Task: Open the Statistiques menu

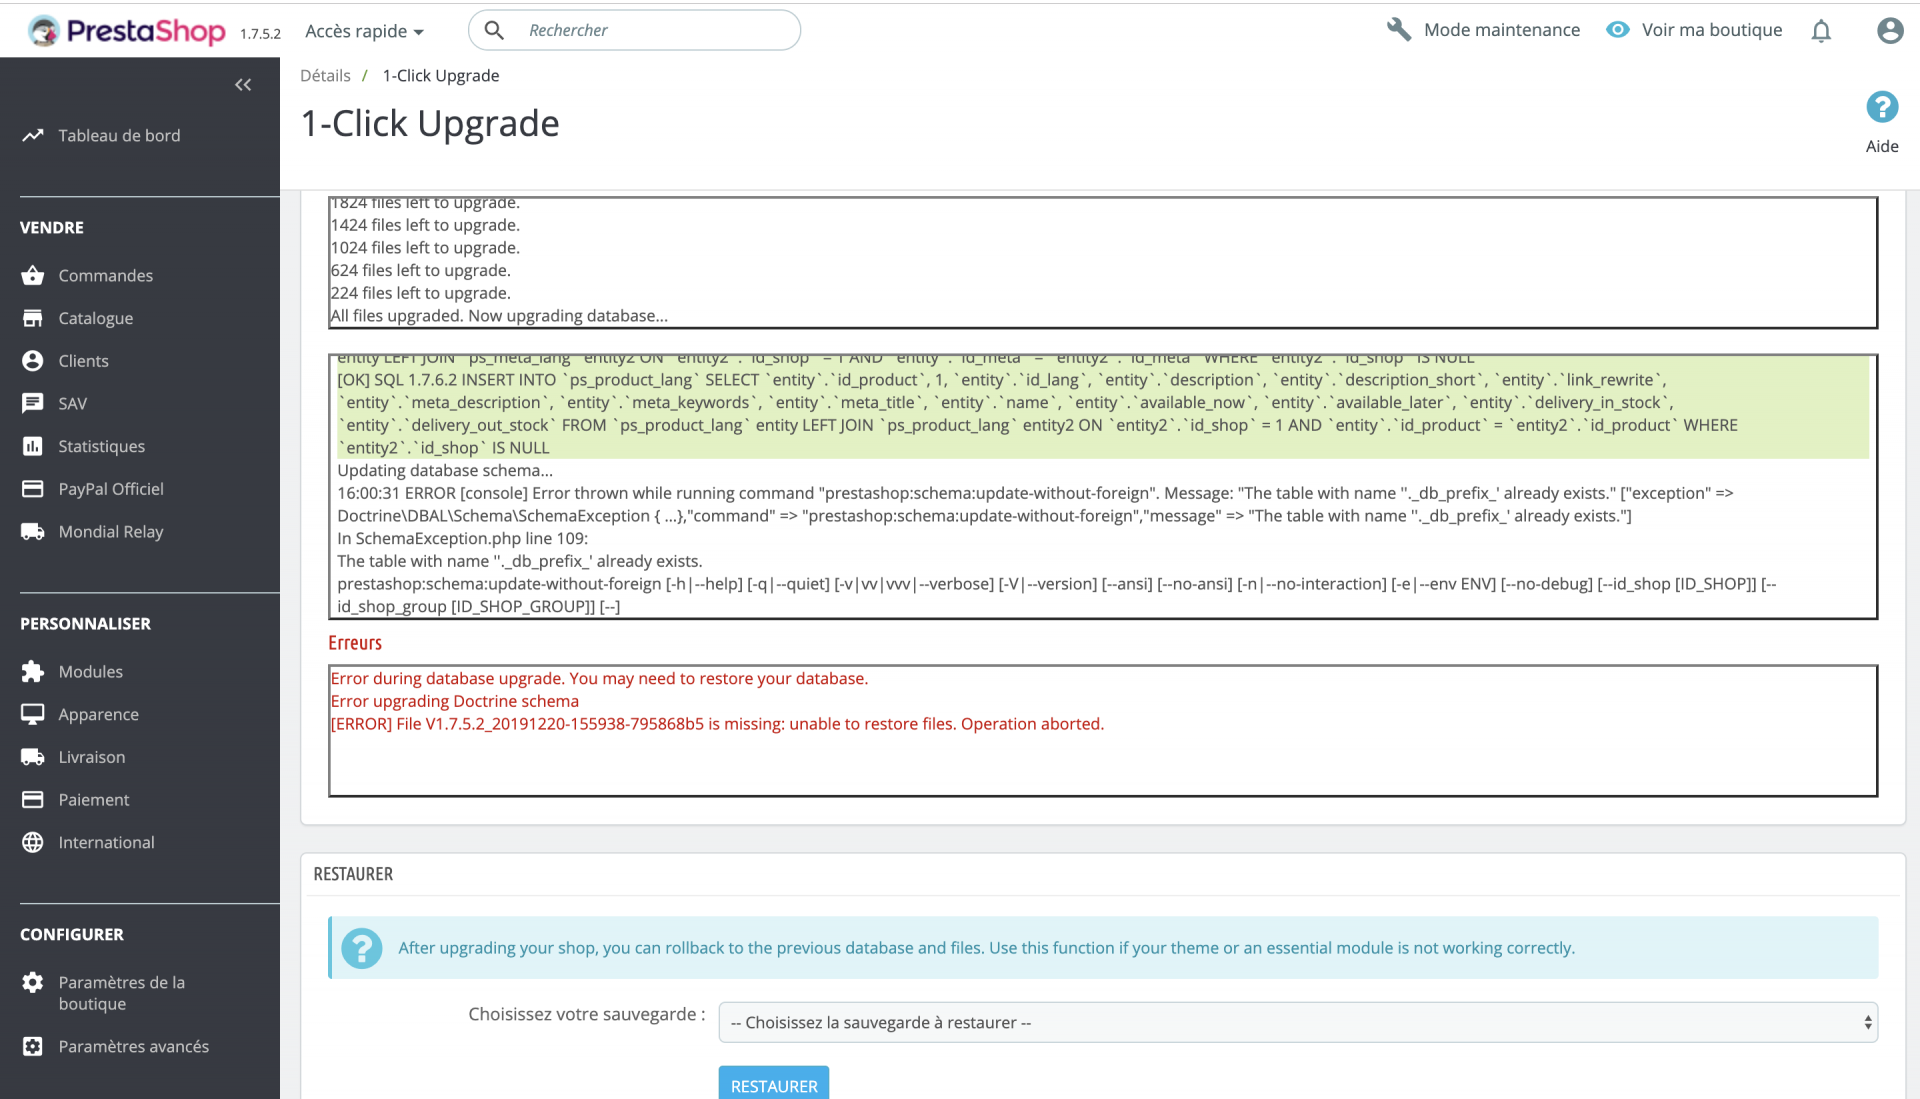Action: [x=101, y=446]
